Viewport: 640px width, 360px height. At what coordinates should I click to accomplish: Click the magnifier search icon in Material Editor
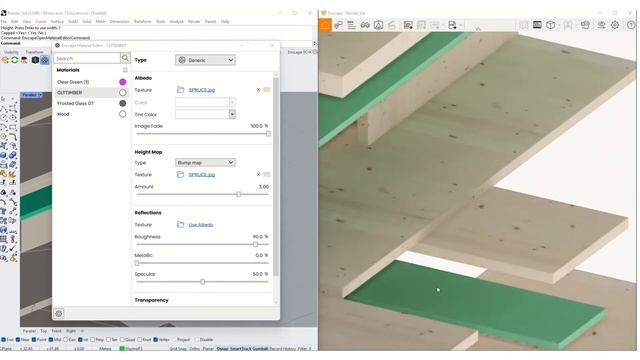click(125, 58)
